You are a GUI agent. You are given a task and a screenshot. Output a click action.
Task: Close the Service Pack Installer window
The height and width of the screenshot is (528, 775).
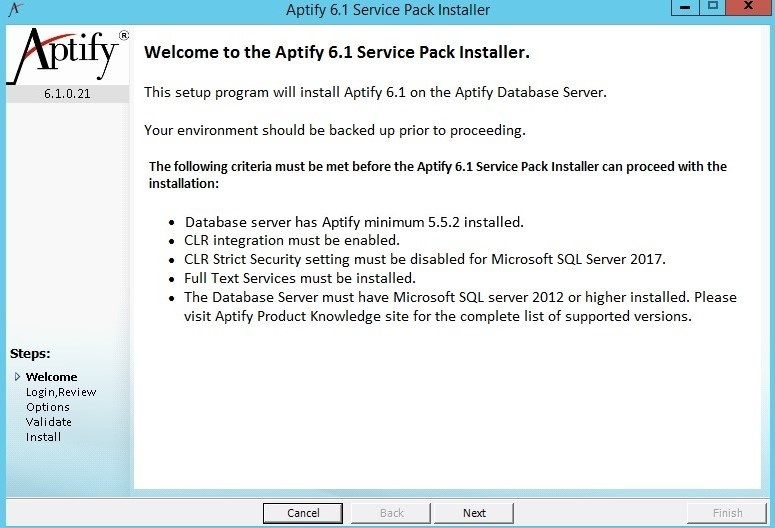click(748, 7)
